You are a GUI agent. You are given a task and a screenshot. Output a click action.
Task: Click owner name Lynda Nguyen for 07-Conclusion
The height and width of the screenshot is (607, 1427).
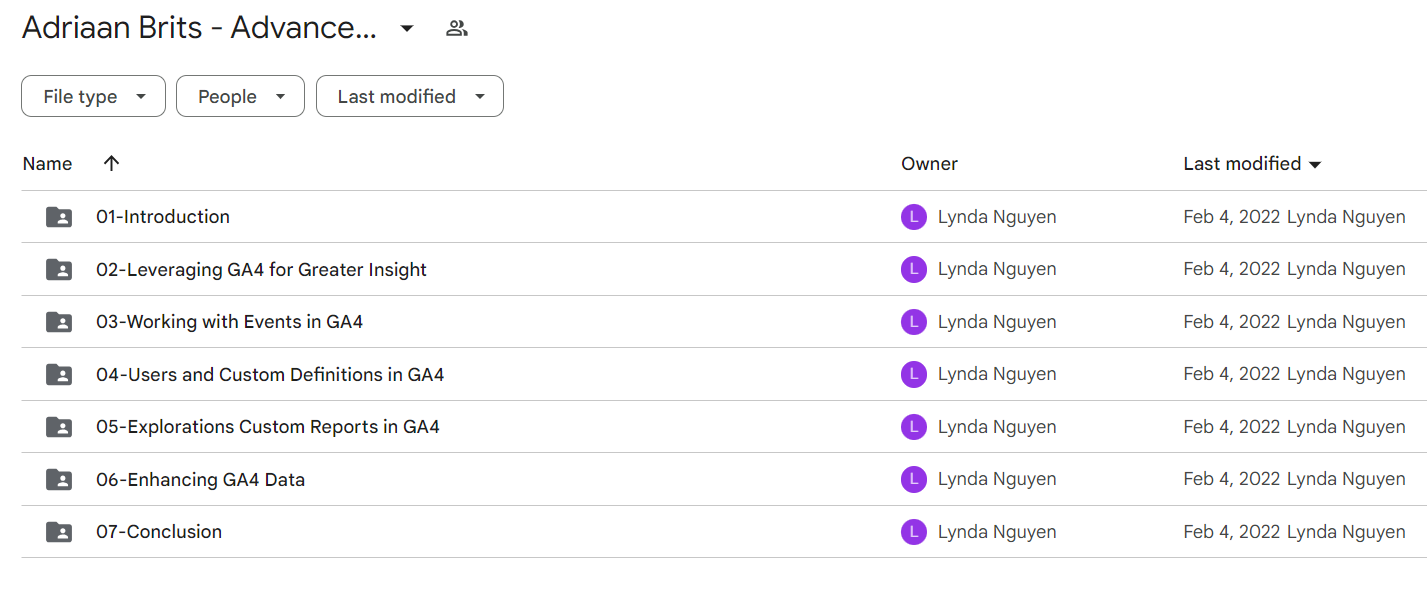coord(997,532)
